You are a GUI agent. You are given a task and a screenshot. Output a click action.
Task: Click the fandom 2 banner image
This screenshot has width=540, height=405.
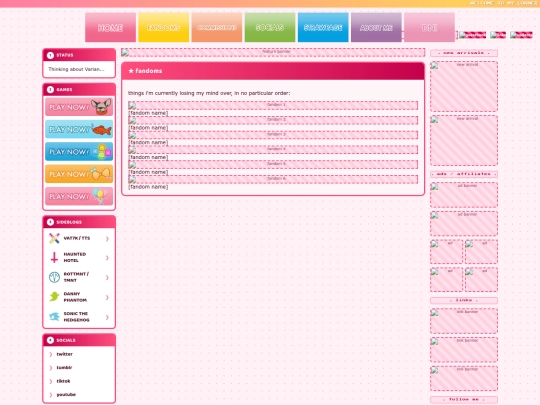[x=273, y=120]
